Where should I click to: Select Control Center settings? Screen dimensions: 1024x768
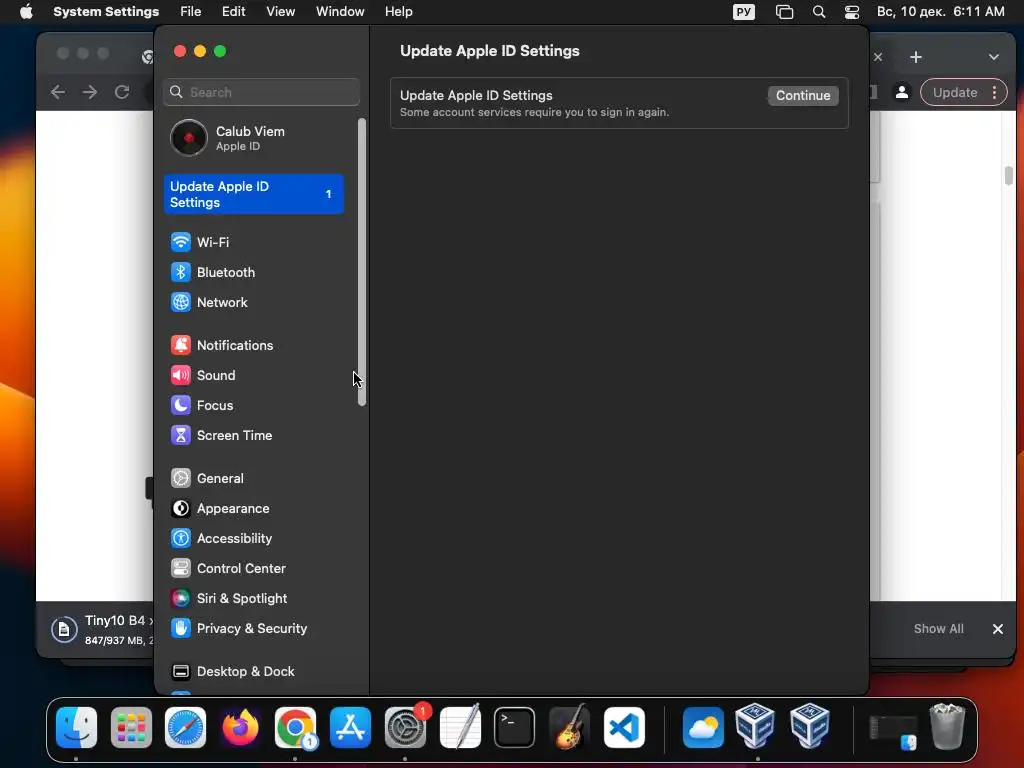(x=253, y=569)
